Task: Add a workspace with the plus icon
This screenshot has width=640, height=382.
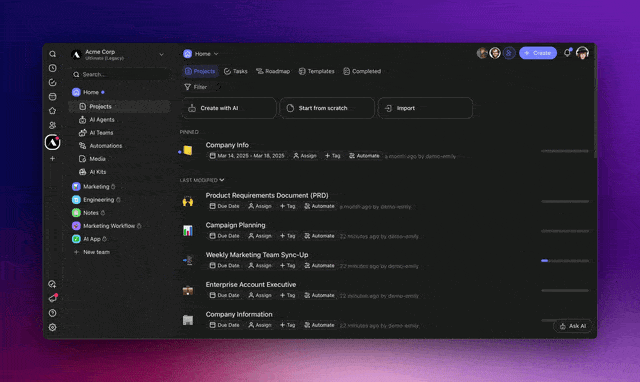Action: (53, 158)
